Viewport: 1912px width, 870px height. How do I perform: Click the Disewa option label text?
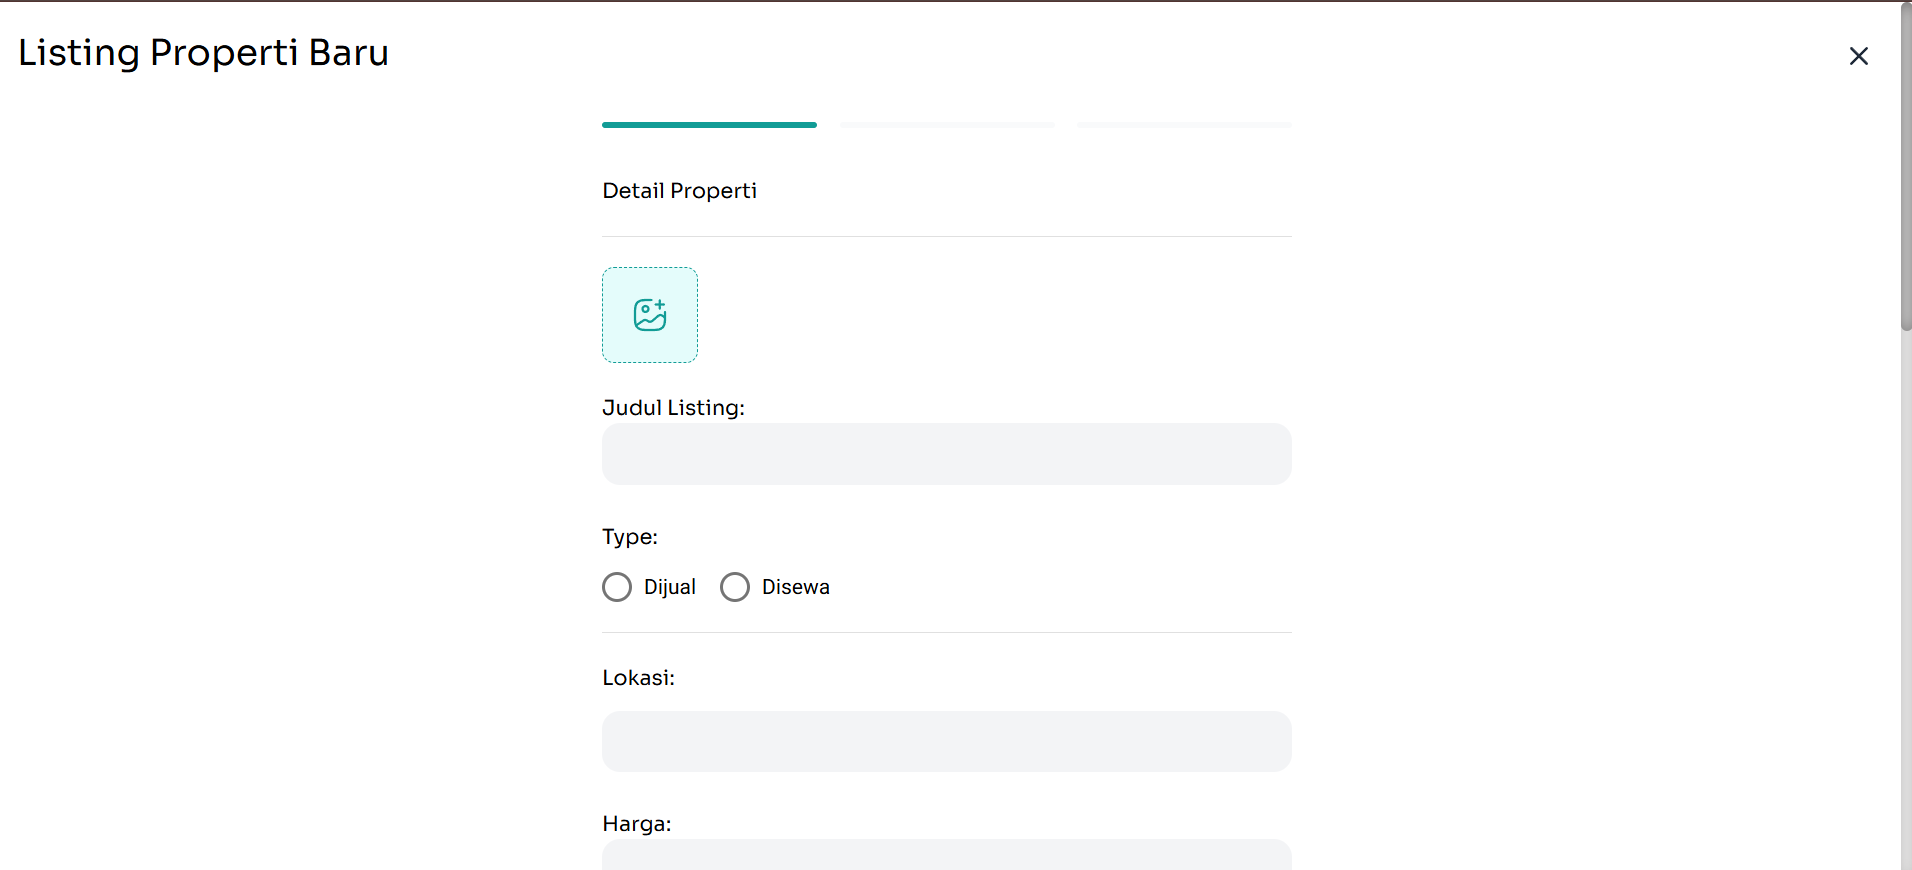click(x=795, y=587)
